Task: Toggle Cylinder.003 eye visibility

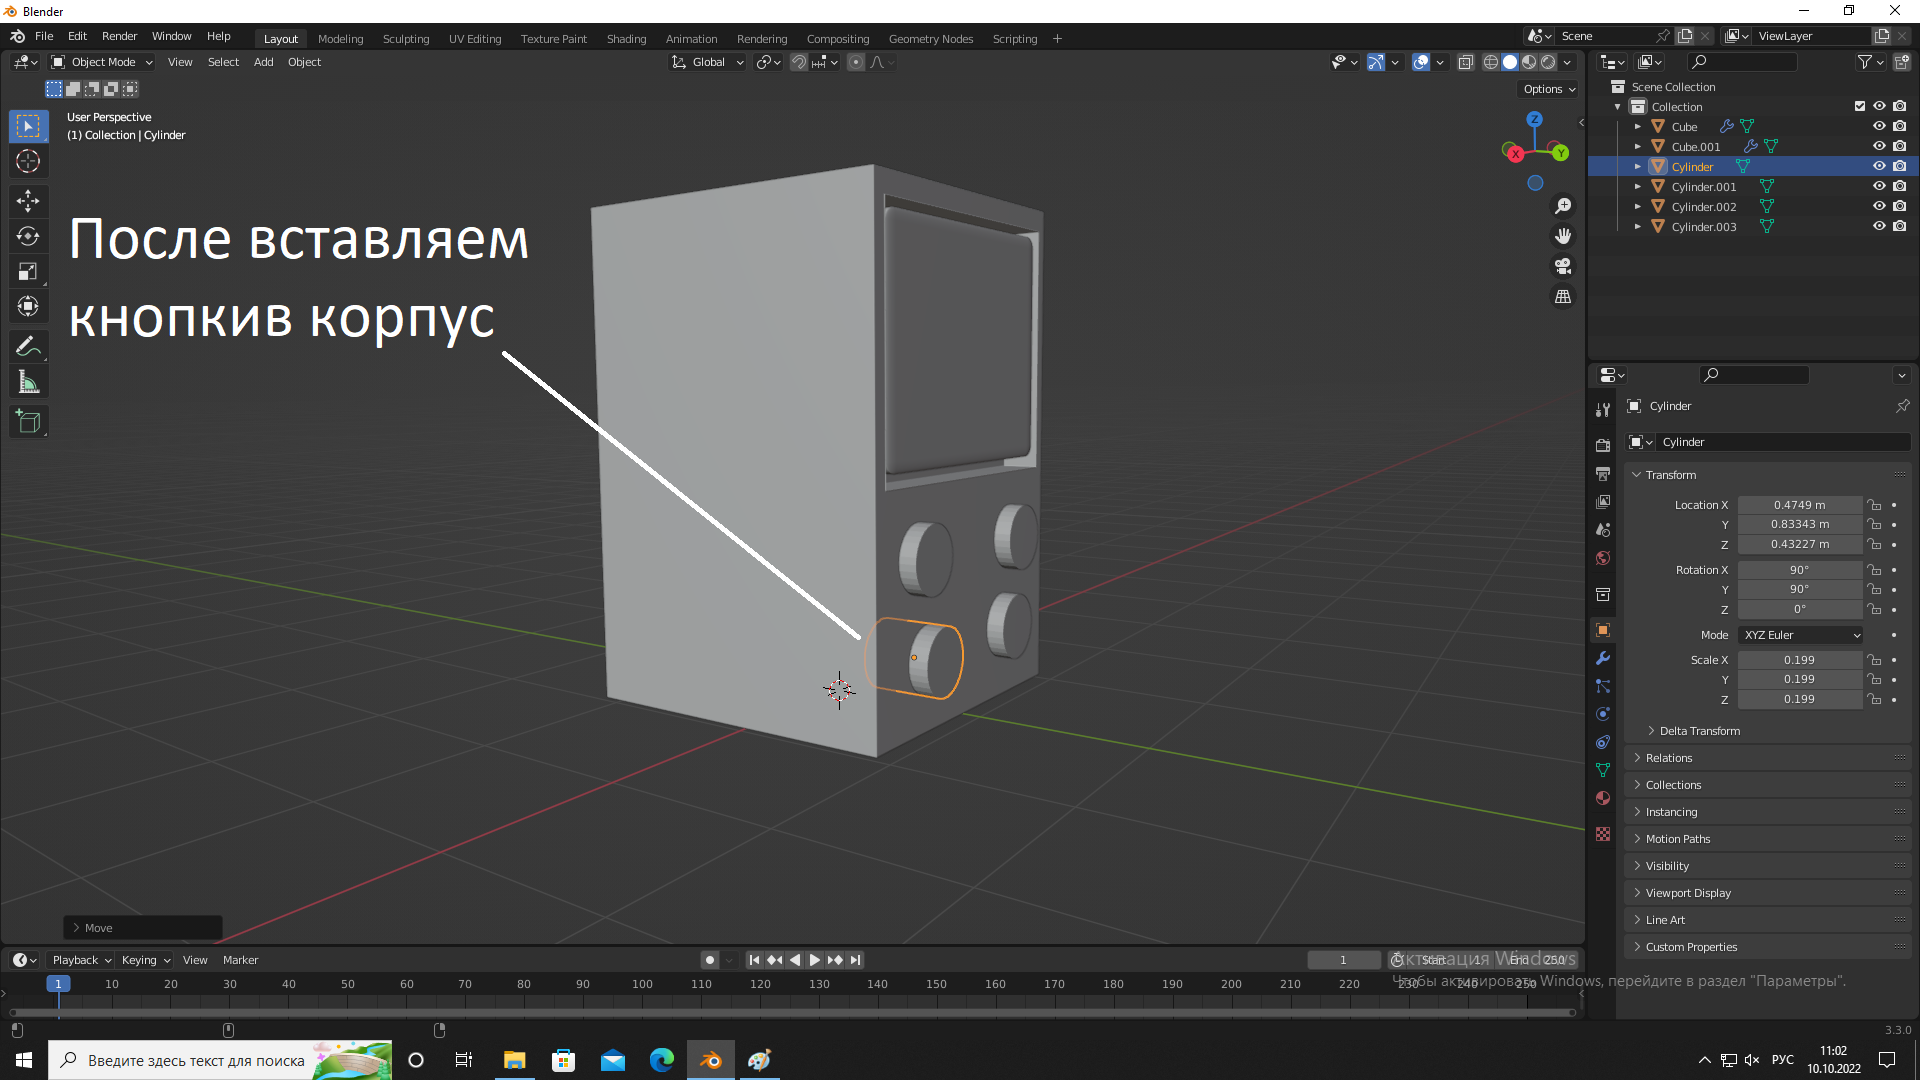Action: pos(1879,226)
